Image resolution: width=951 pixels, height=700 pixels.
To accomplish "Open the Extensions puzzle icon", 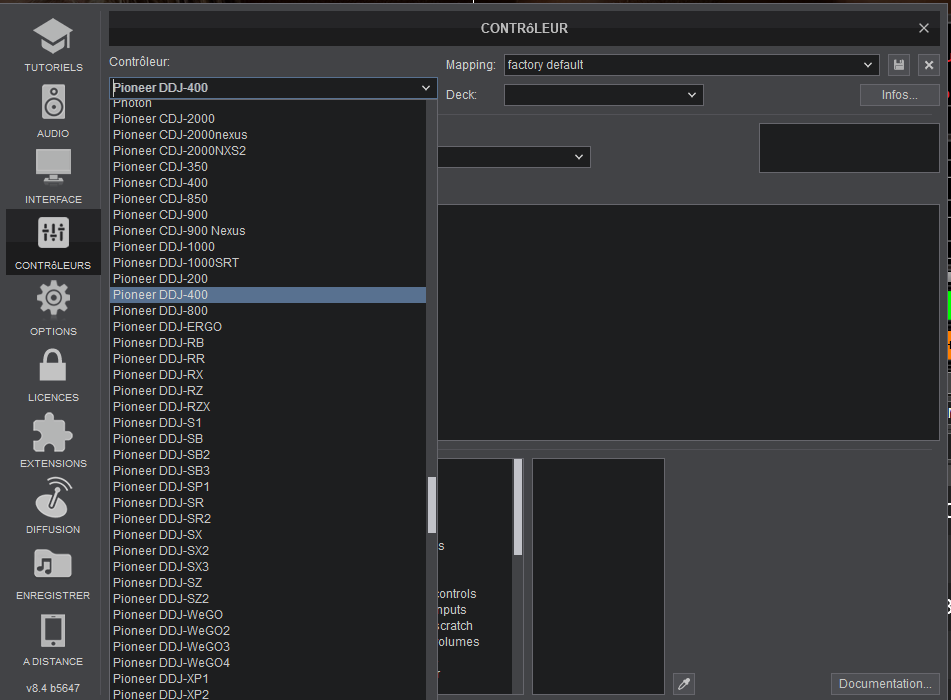I will (53, 439).
